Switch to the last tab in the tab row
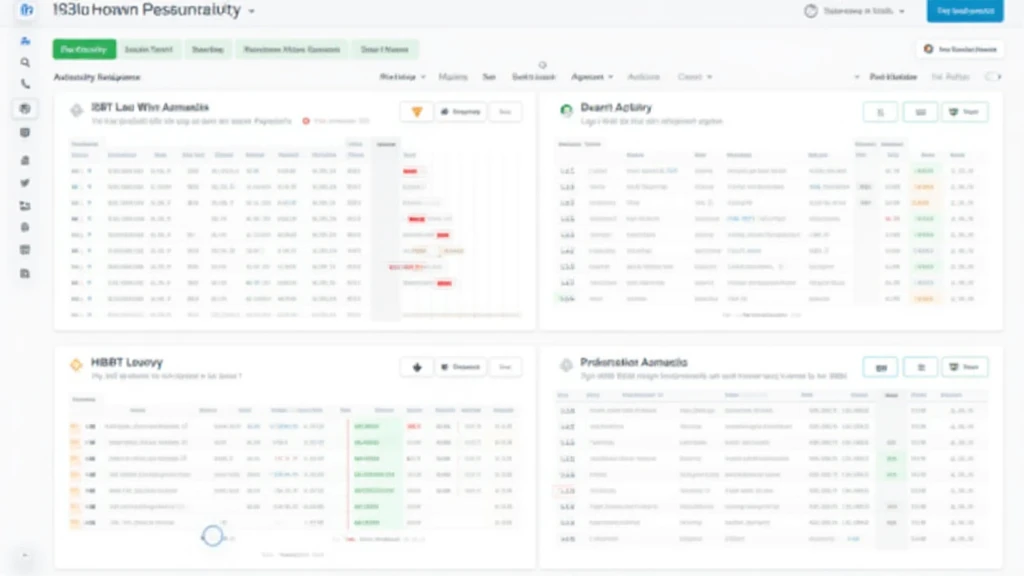The width and height of the screenshot is (1024, 576). tap(384, 49)
